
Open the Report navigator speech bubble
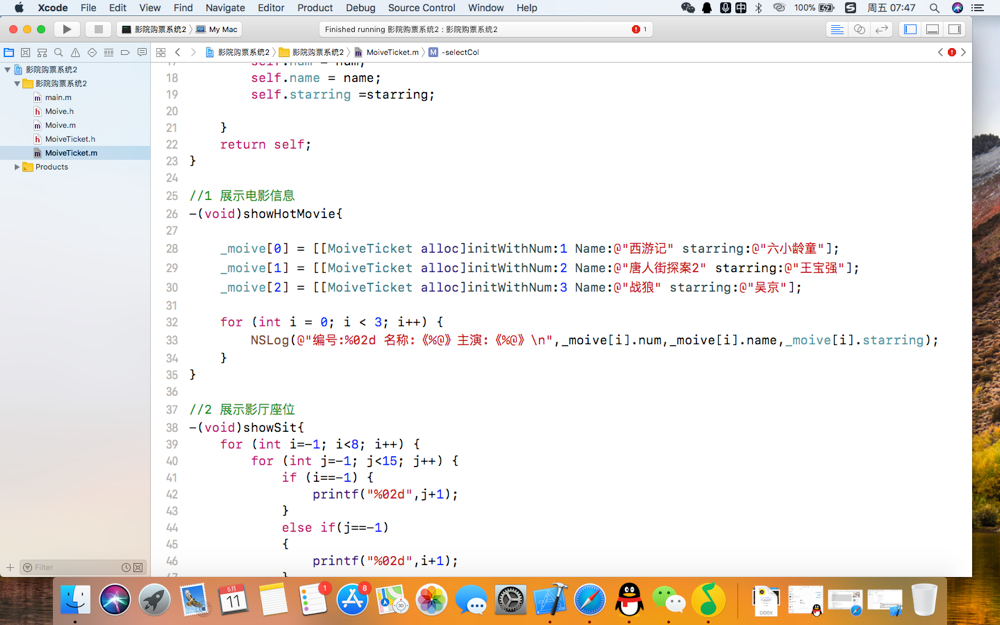click(142, 52)
